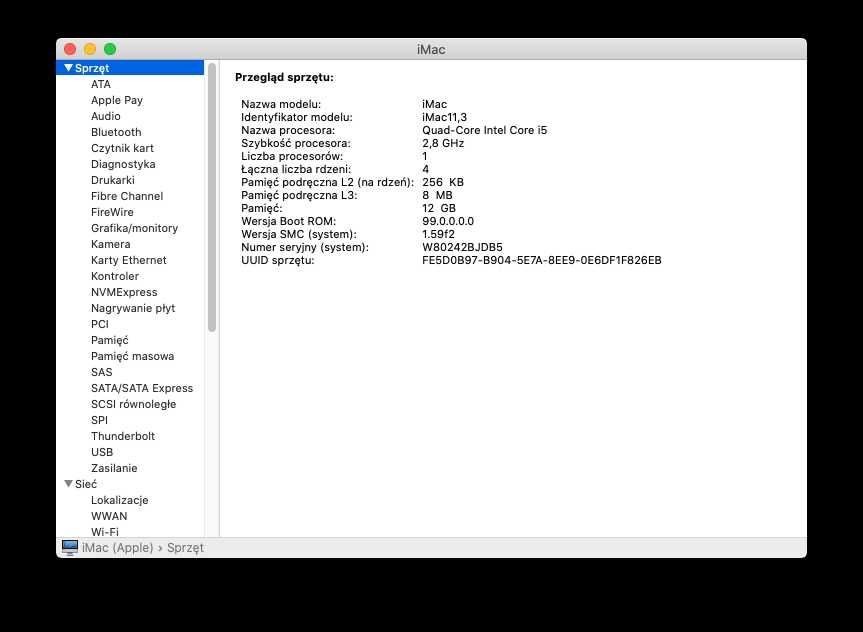Open the Audio category
This screenshot has height=632, width=863.
106,116
